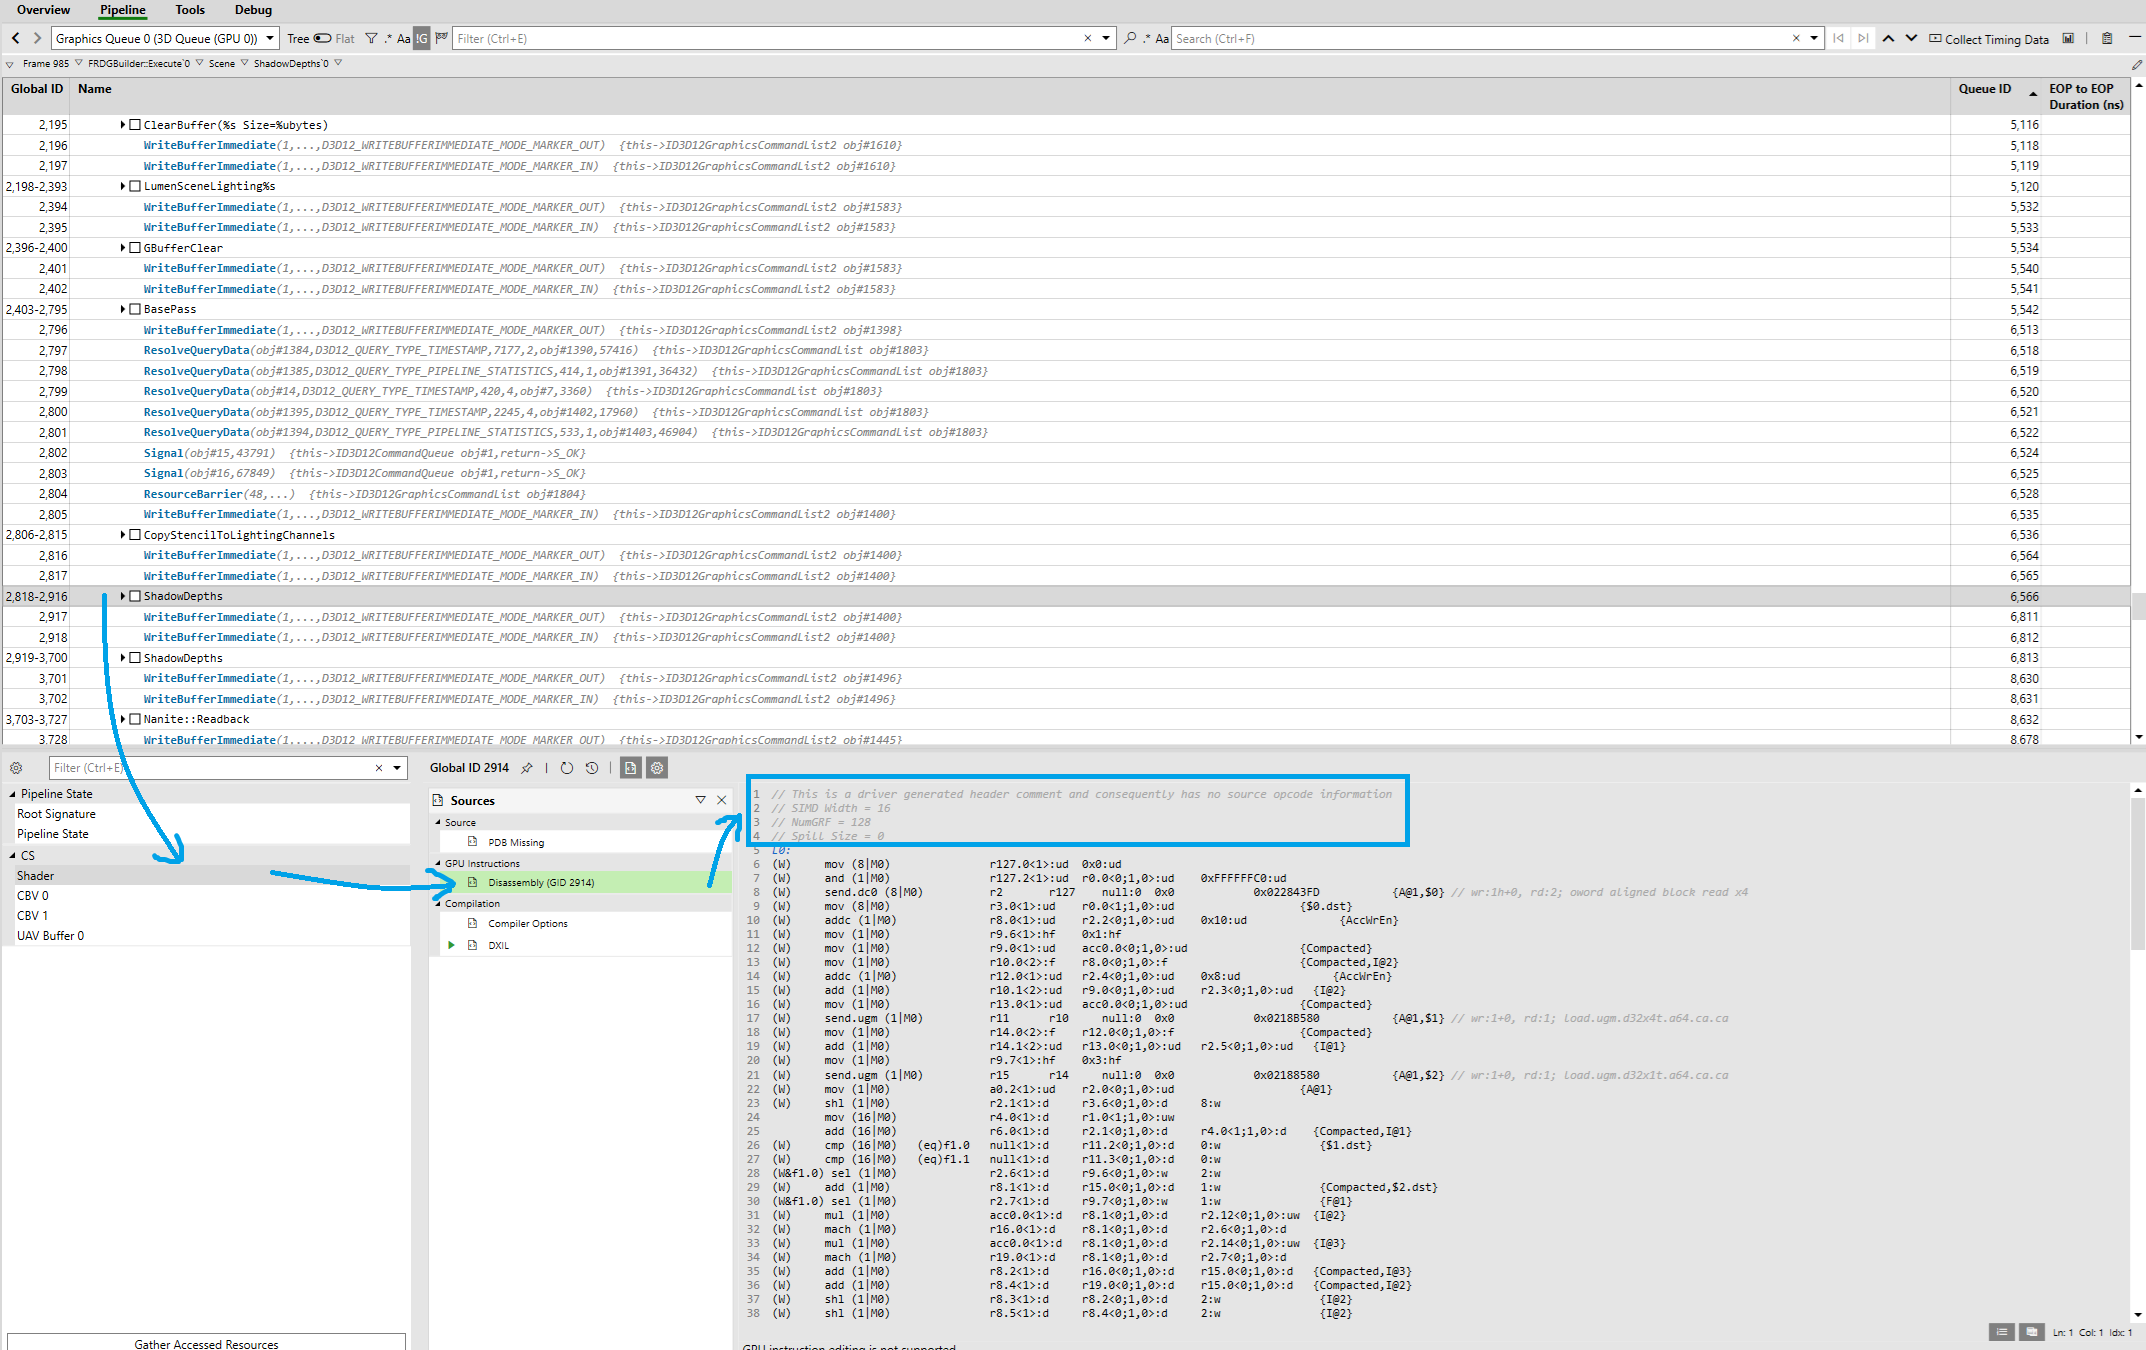Click Collect Timing Data button
The image size is (2146, 1350).
[1988, 39]
